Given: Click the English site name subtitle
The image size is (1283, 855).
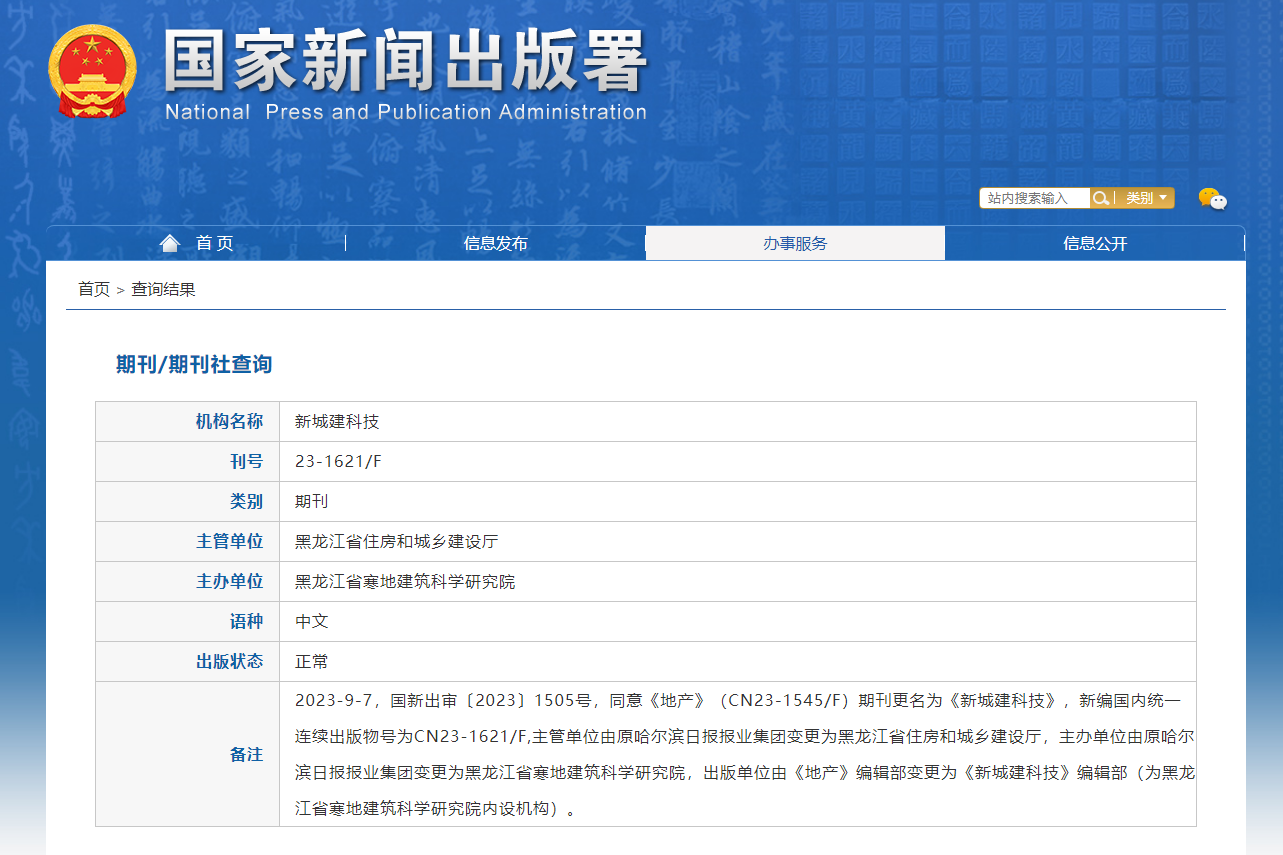Looking at the screenshot, I should [x=406, y=112].
